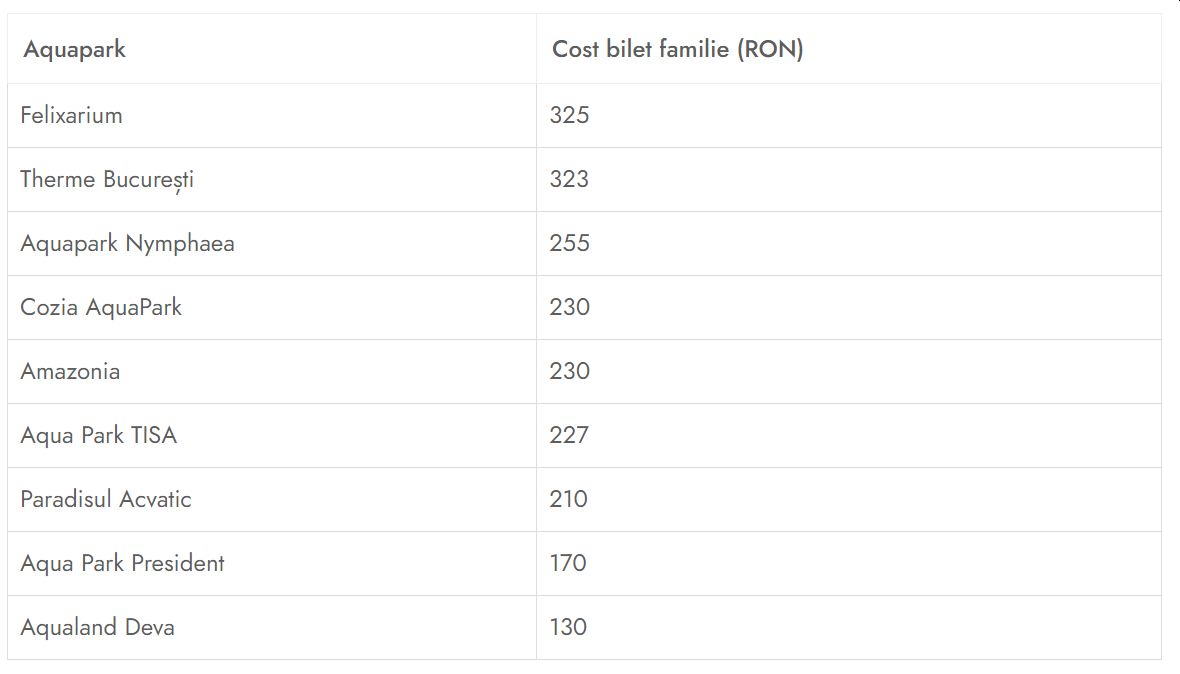Select the 227 cost value

point(569,435)
